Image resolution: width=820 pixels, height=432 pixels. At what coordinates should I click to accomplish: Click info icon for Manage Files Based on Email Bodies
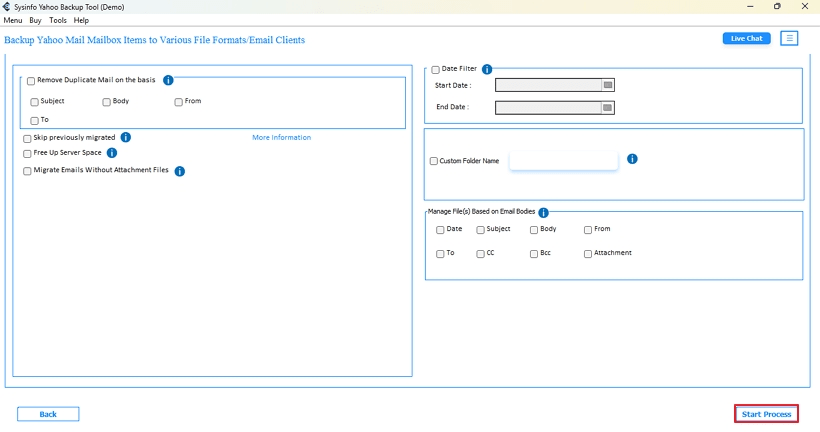point(543,212)
